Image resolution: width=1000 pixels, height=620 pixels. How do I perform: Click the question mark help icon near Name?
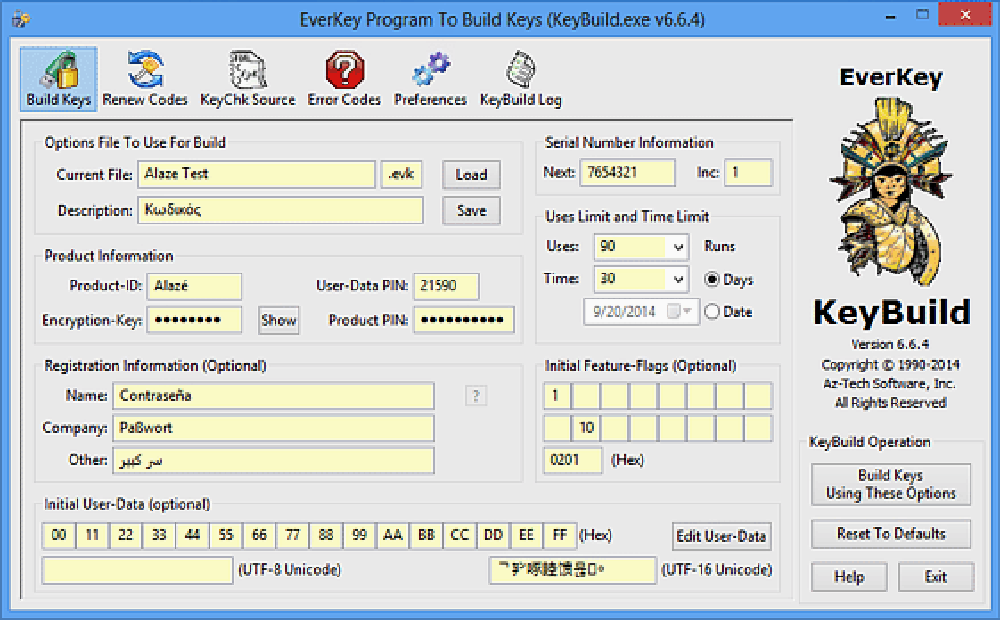[476, 396]
